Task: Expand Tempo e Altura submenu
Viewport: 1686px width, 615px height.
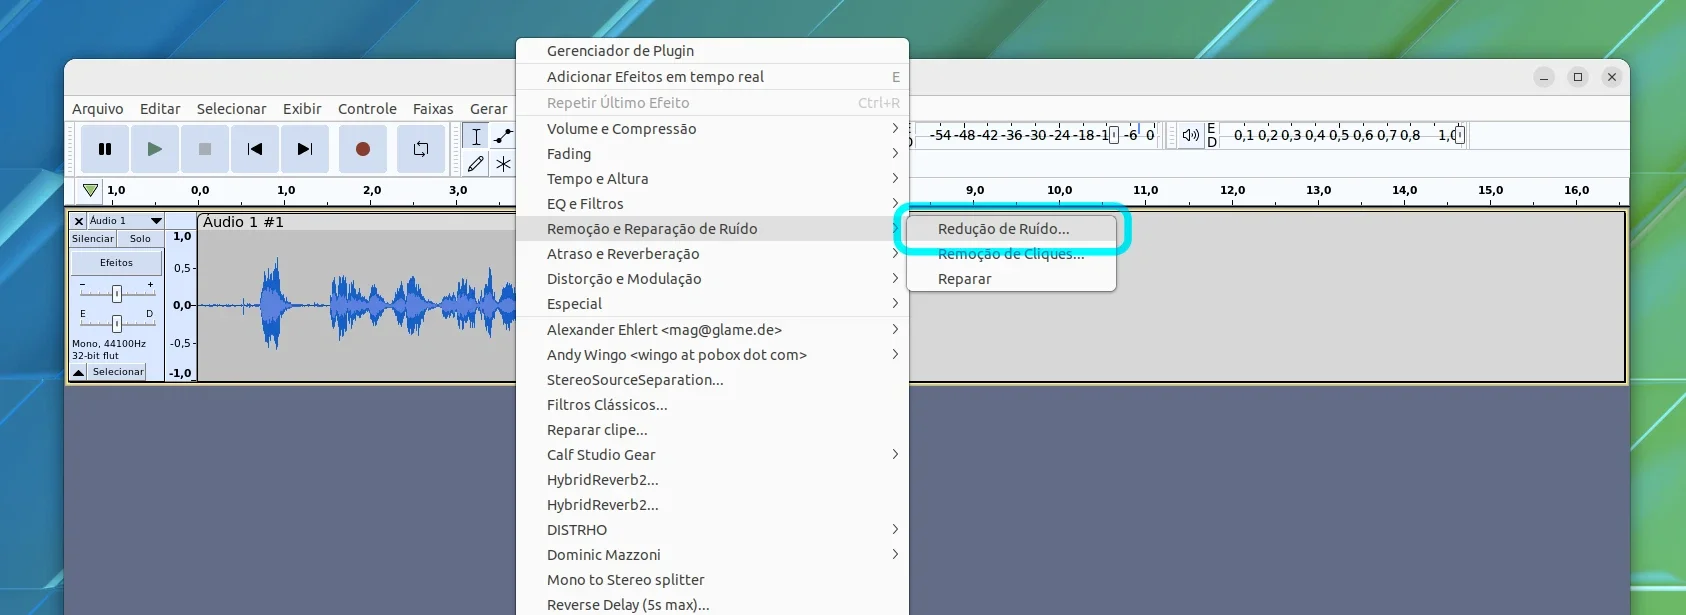Action: [712, 179]
